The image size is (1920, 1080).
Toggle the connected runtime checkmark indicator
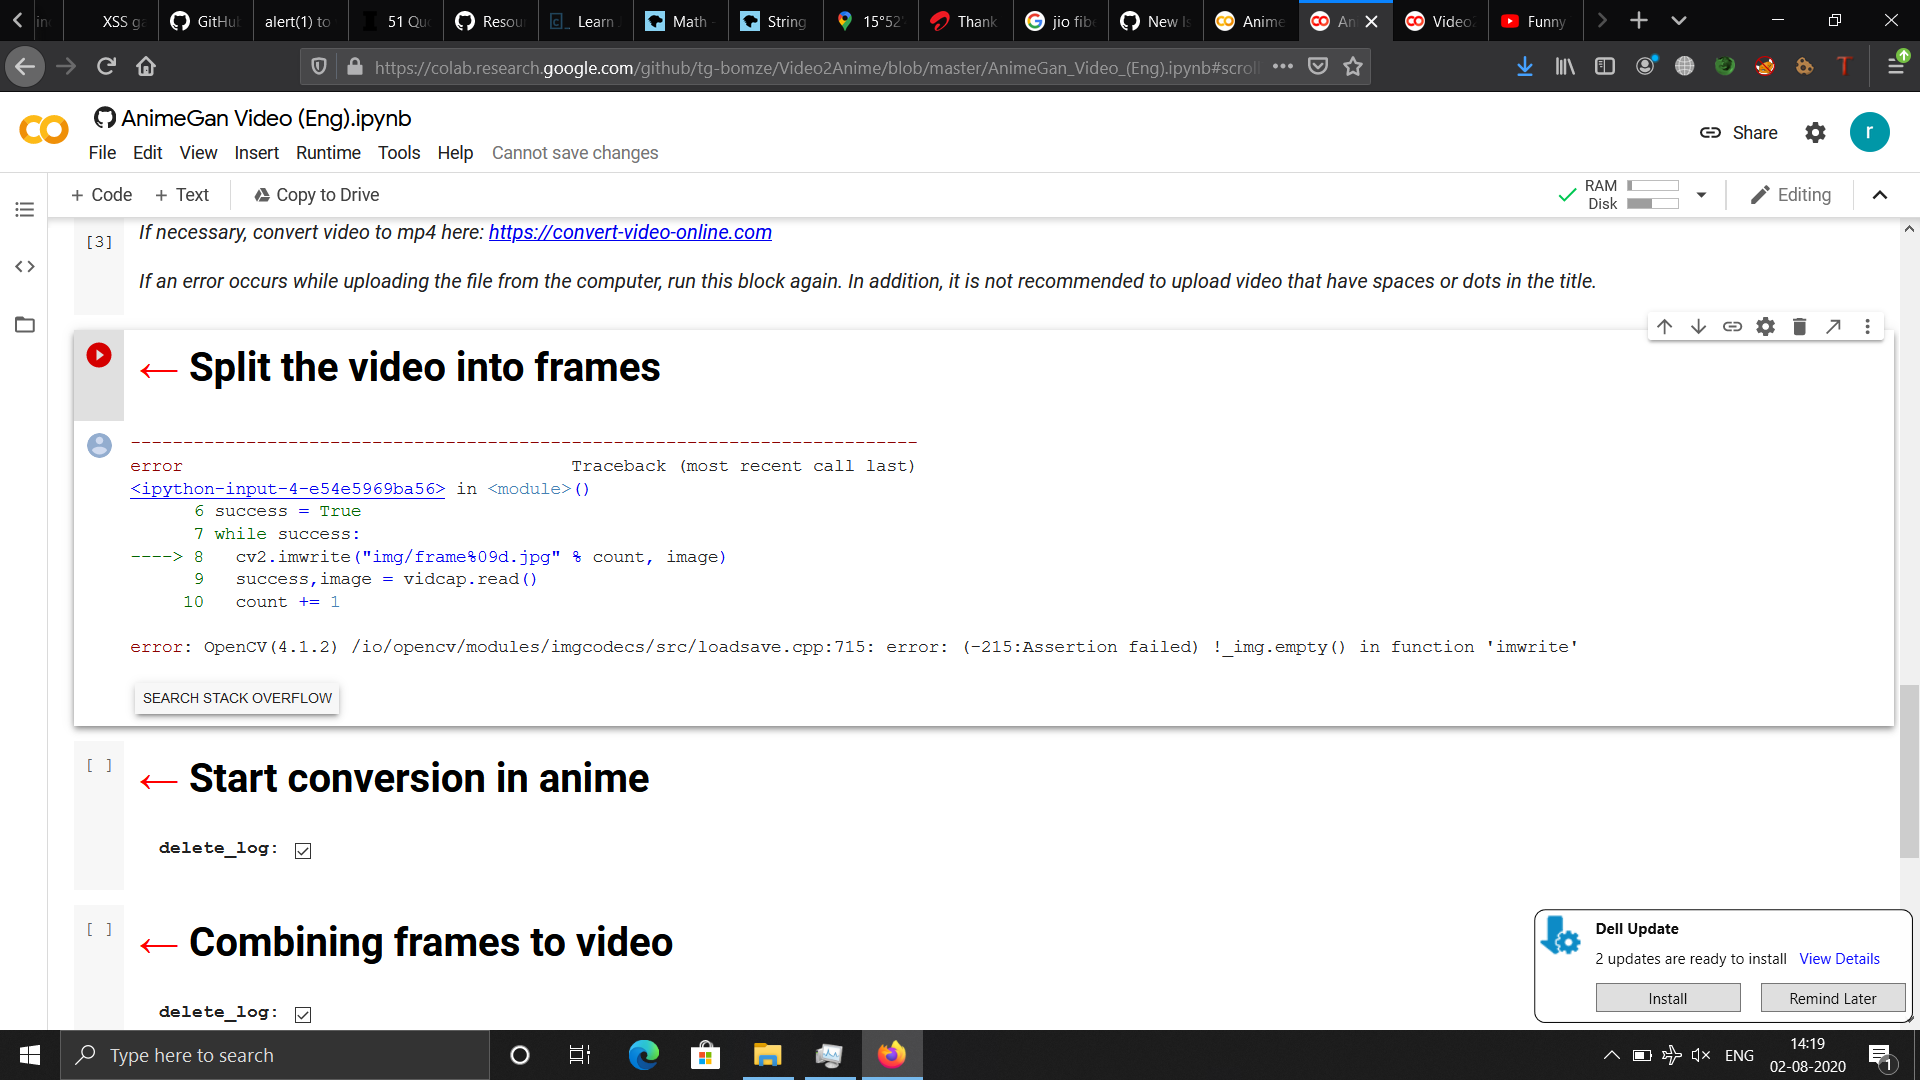[1567, 195]
